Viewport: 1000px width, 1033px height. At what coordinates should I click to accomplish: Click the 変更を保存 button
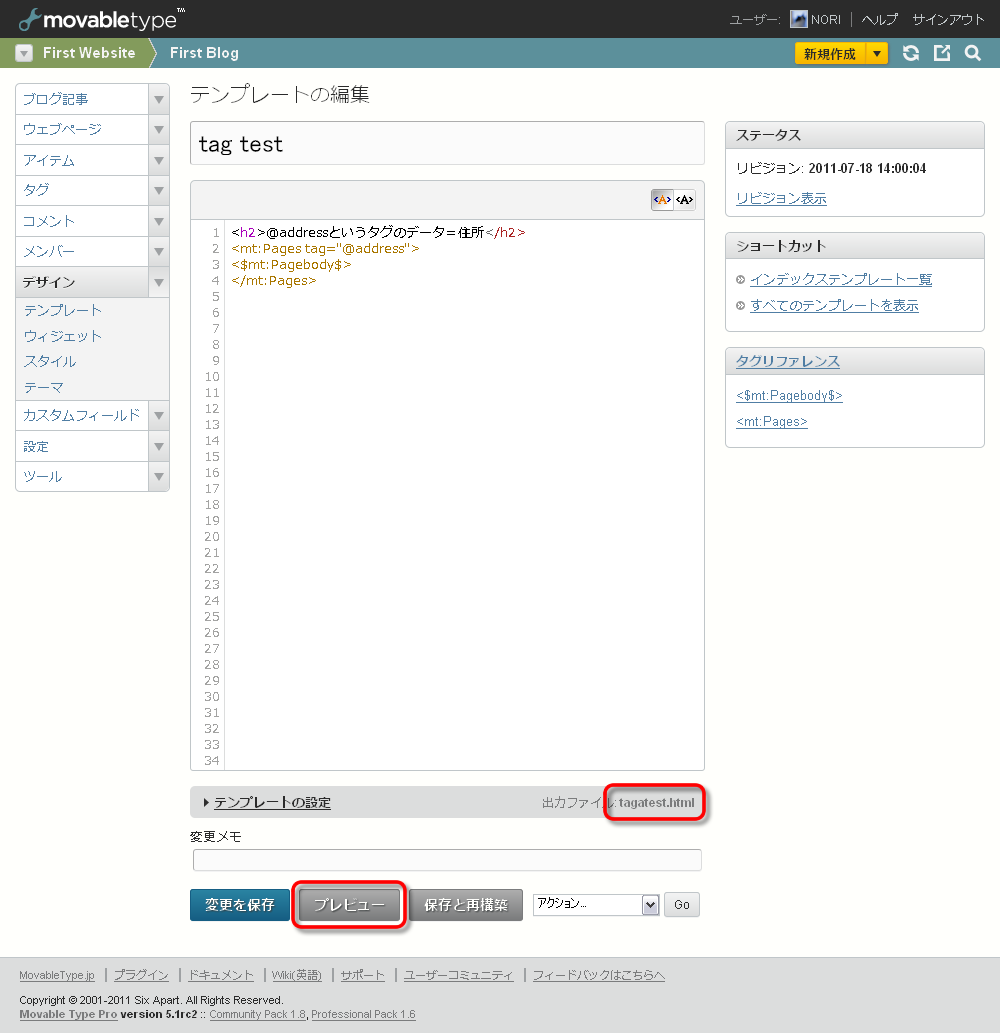(240, 905)
